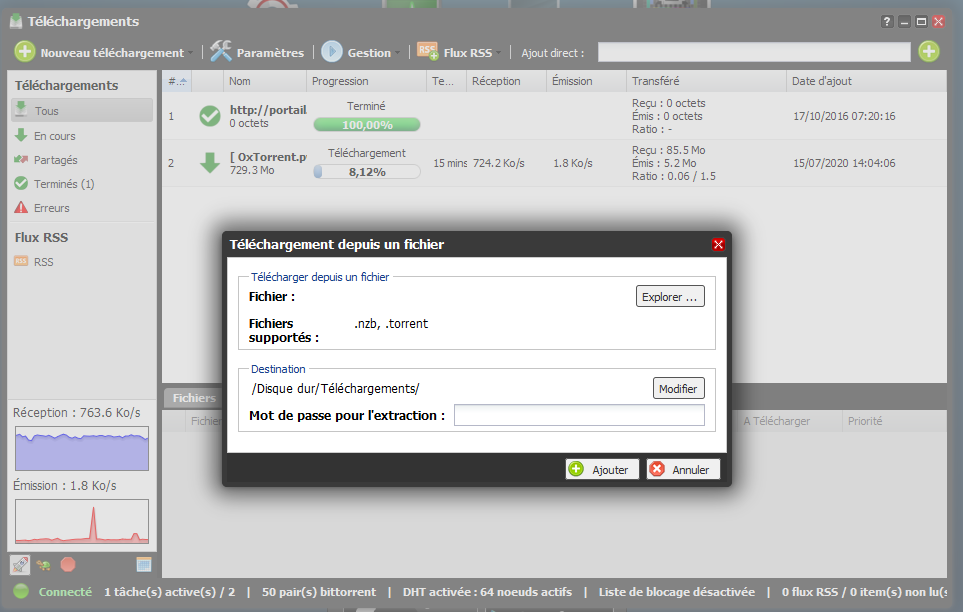
Task: Select the [ OxTorrent.p download name
Action: coord(268,157)
